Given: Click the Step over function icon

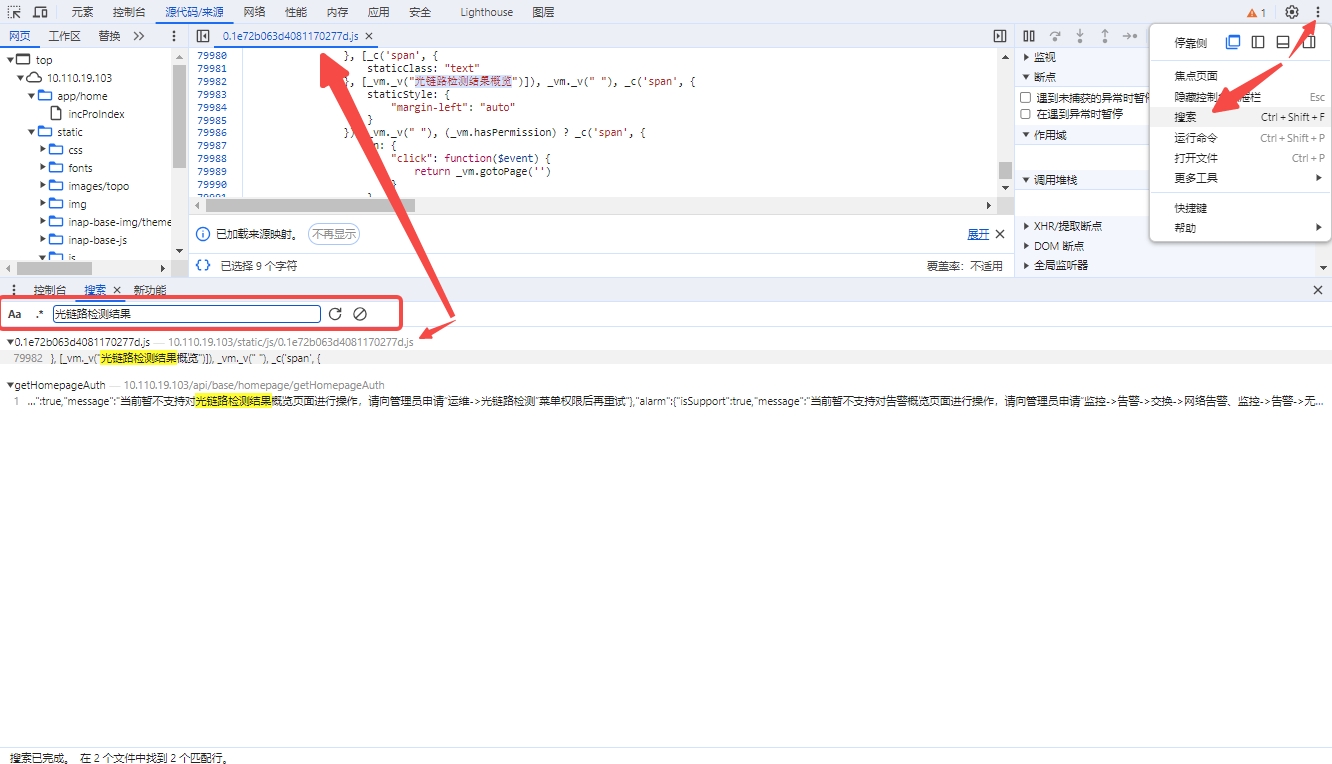Looking at the screenshot, I should 1055,36.
